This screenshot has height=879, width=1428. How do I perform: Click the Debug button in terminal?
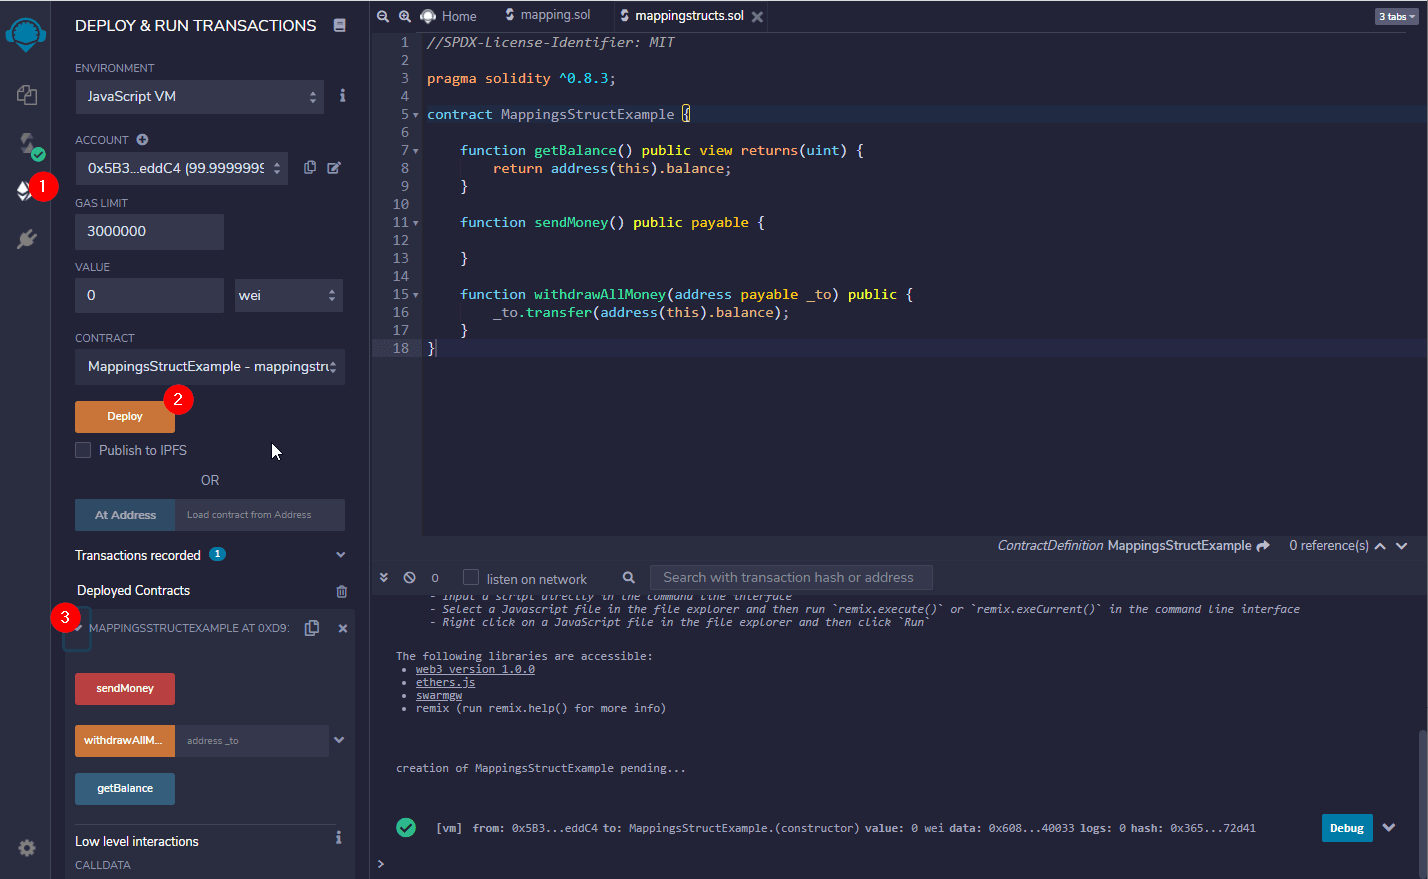click(1347, 828)
